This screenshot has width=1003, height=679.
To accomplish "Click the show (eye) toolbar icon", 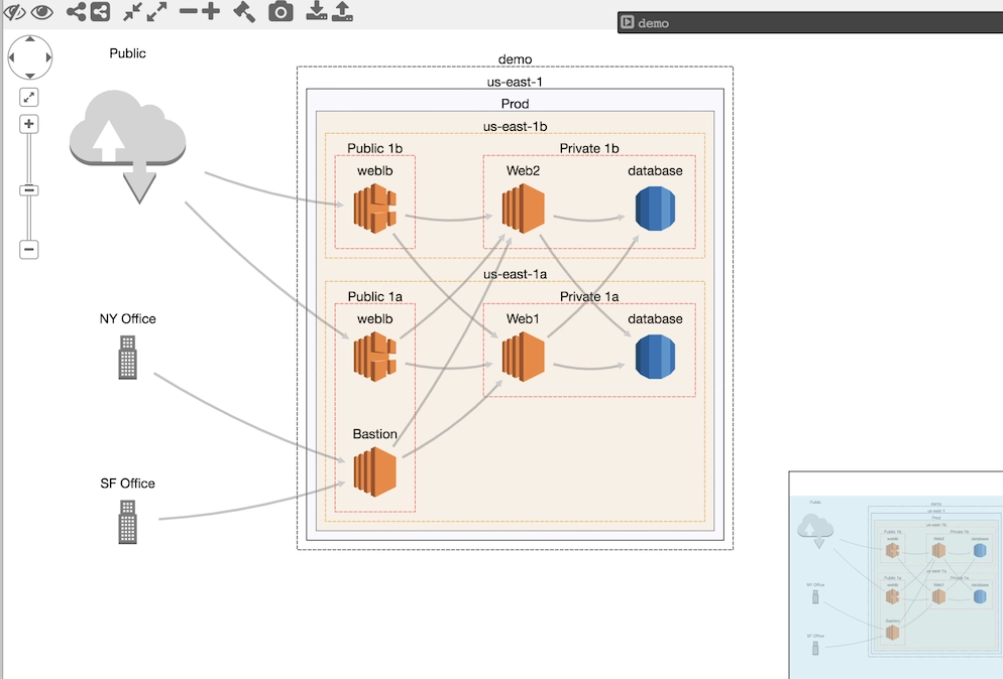I will pyautogui.click(x=42, y=12).
